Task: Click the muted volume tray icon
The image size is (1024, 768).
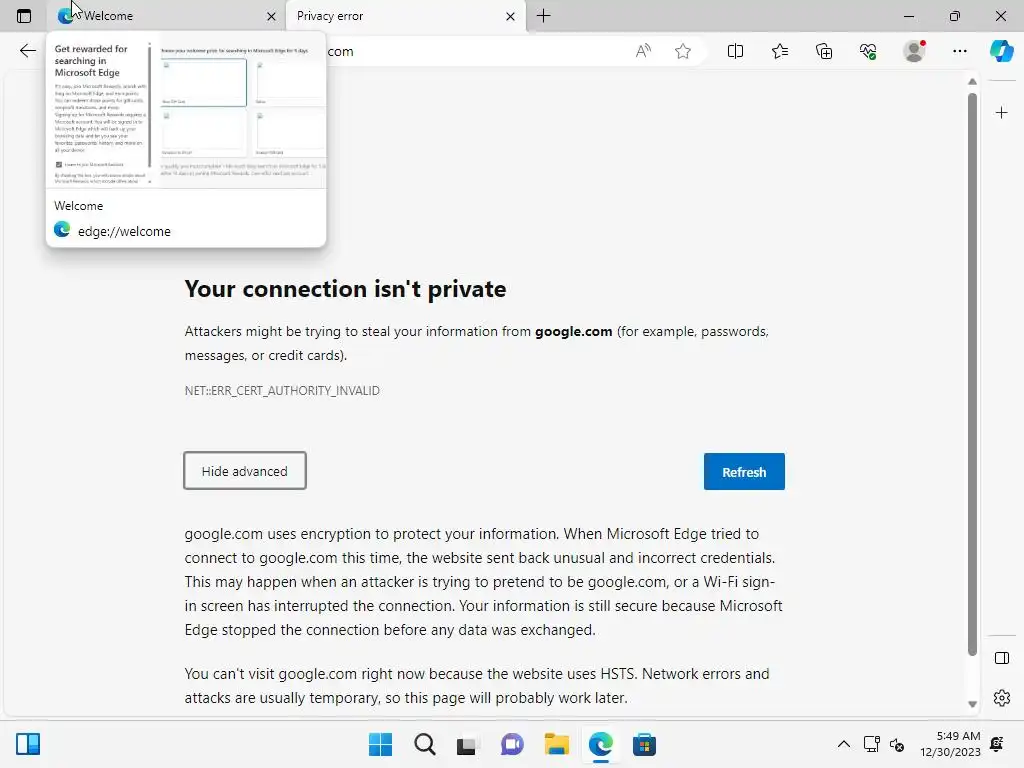Action: pyautogui.click(x=897, y=744)
